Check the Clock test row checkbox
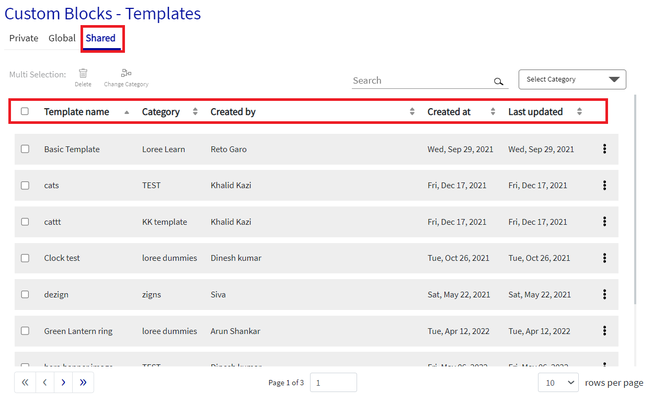Screen dimensions: 653x403 tap(25, 258)
